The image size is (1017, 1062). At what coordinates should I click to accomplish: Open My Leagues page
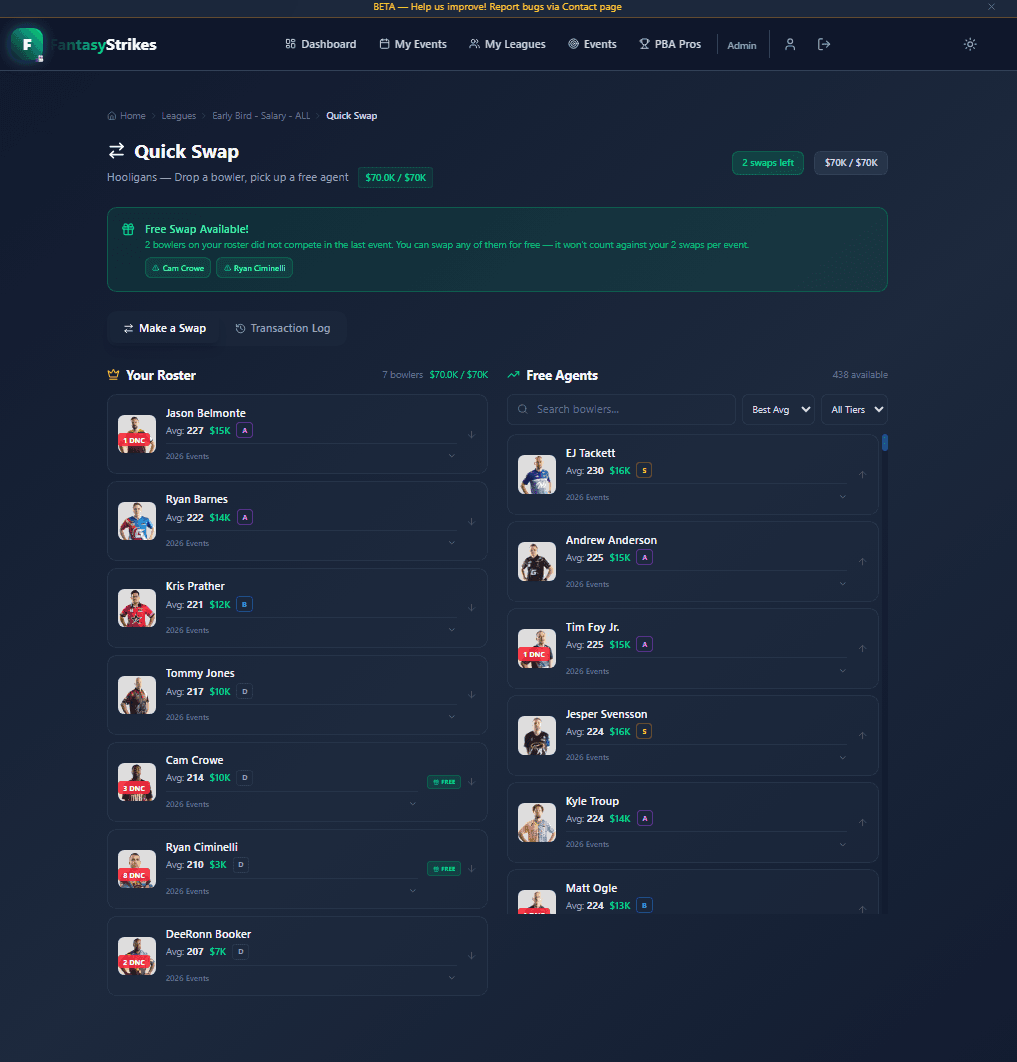tap(507, 44)
